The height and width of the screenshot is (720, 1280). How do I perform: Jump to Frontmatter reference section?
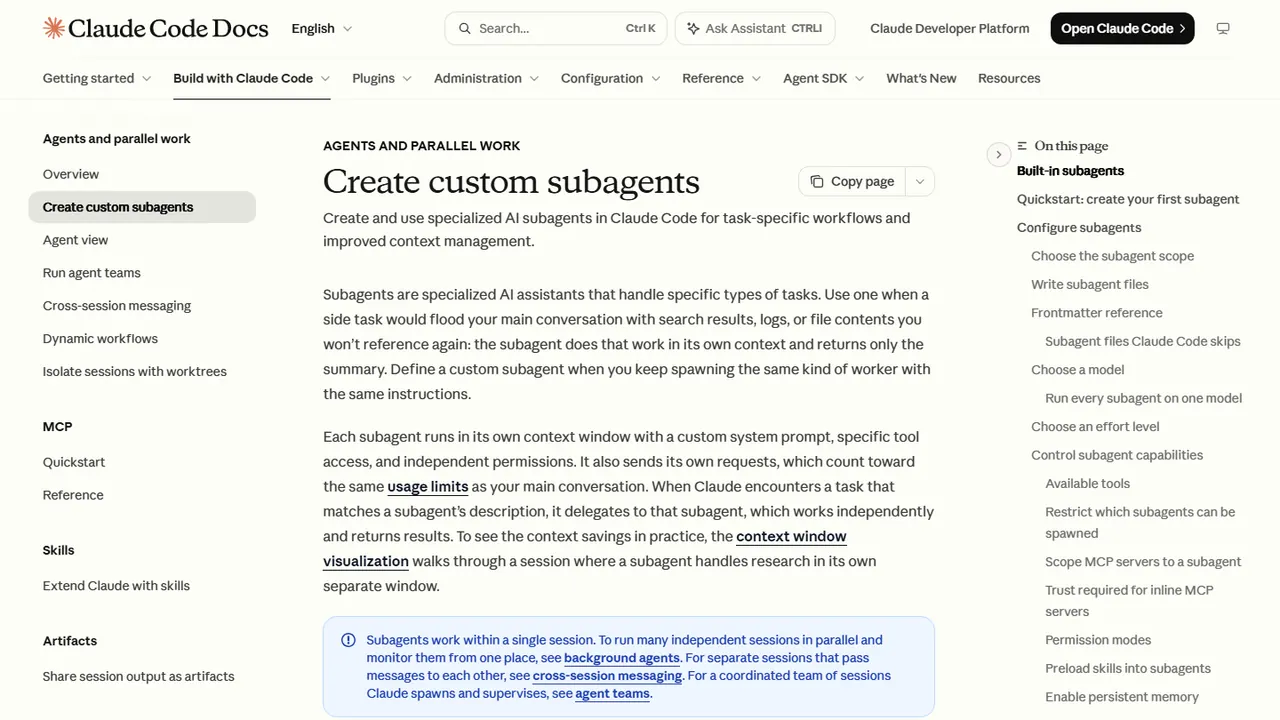point(1097,313)
